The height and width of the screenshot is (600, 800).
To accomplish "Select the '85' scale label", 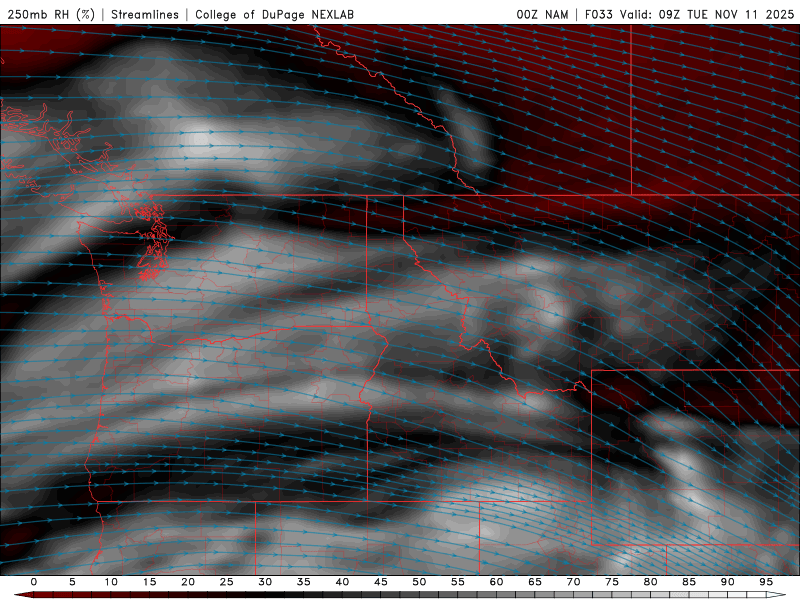I will 689,582.
